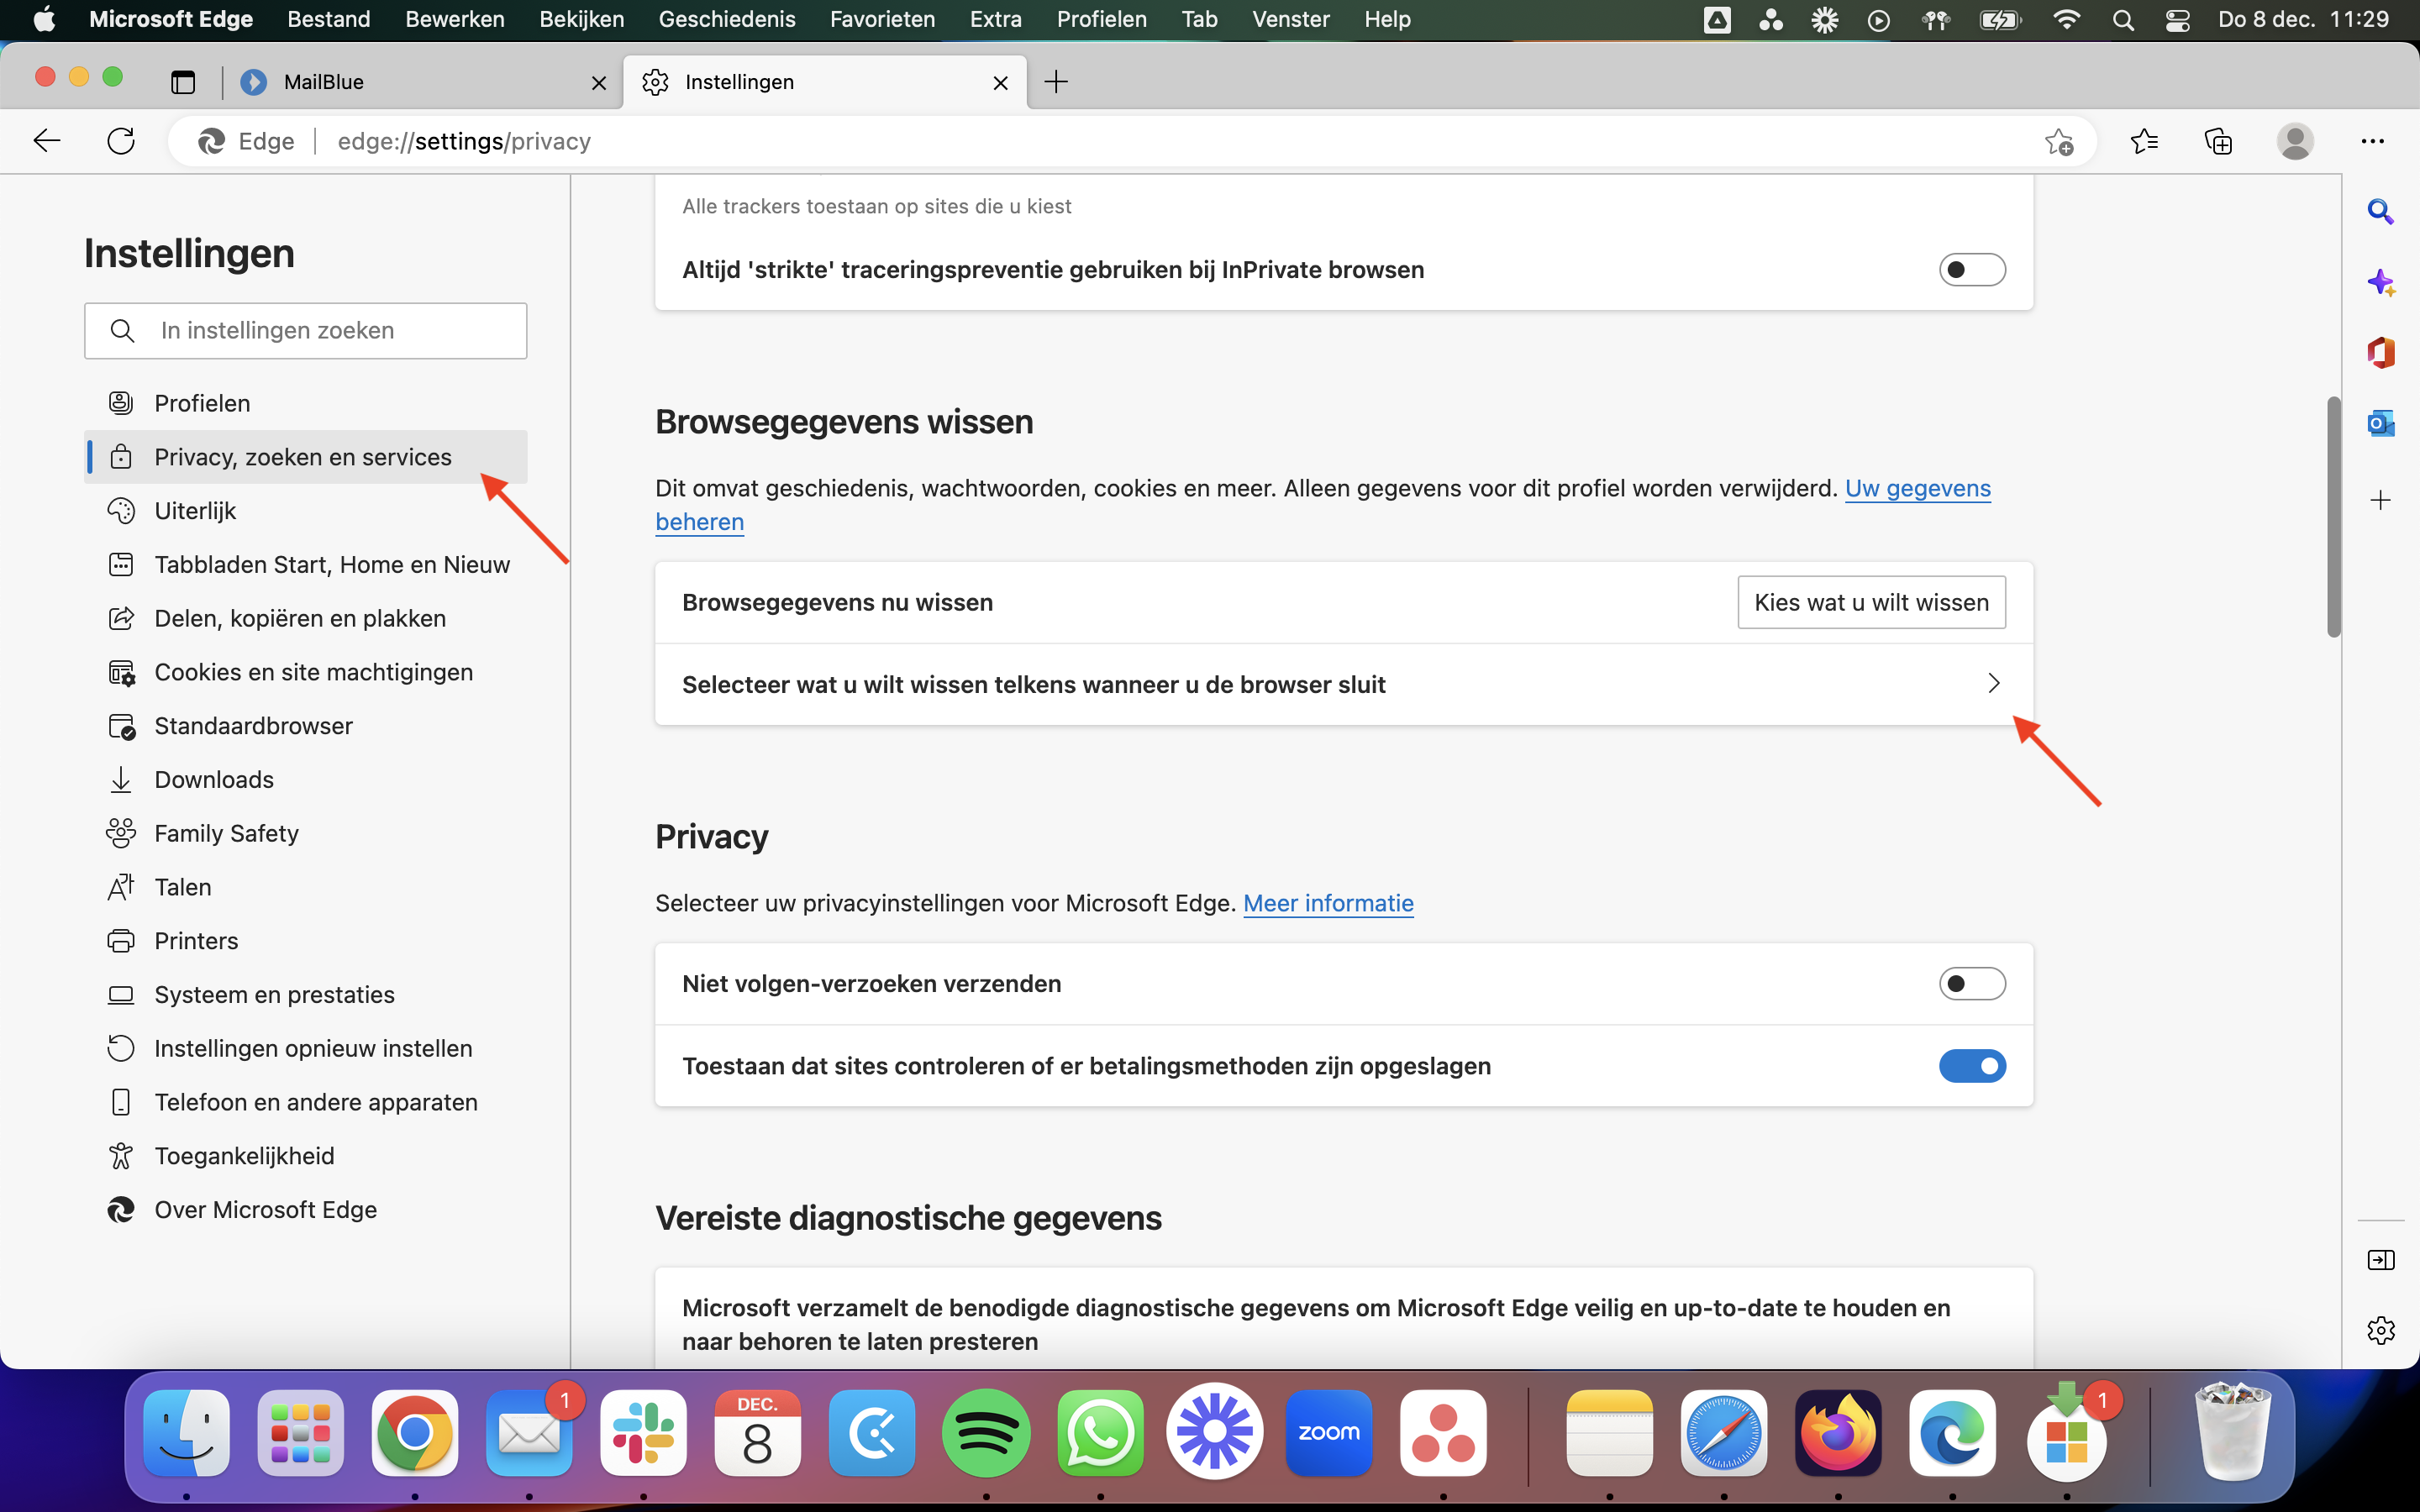The image size is (2420, 1512).
Task: Toggle strict tracking prevention for InPrivate
Action: pos(1972,270)
